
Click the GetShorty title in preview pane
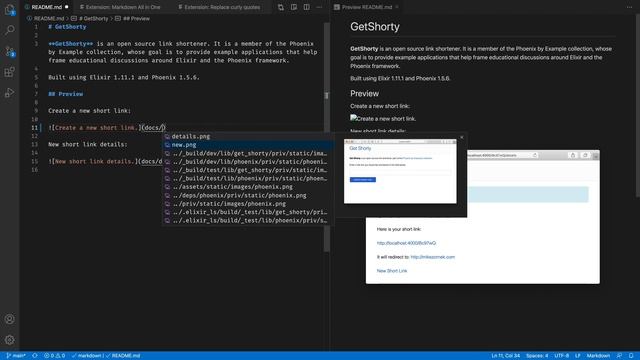click(x=375, y=27)
